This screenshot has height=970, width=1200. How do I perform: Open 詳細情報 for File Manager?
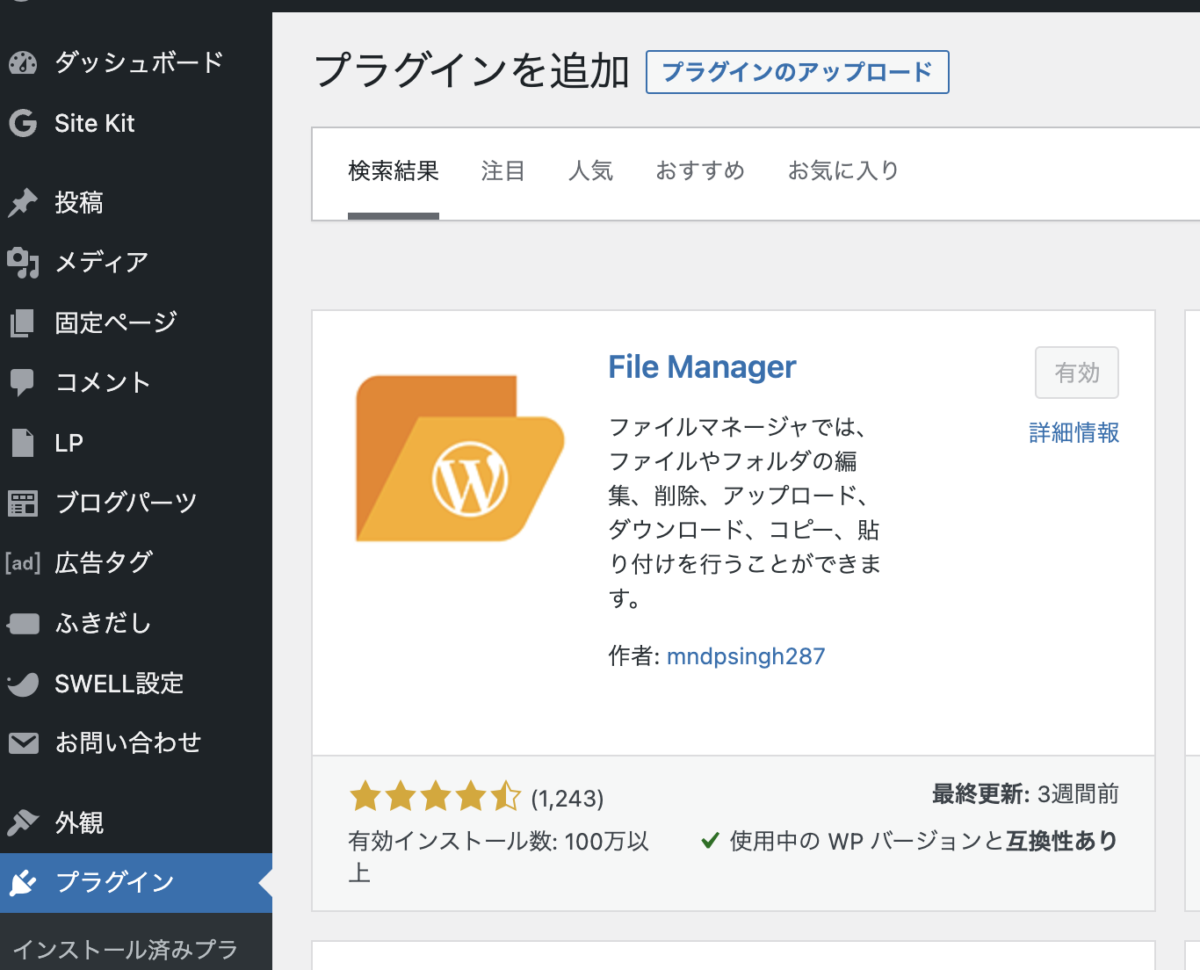(1074, 432)
